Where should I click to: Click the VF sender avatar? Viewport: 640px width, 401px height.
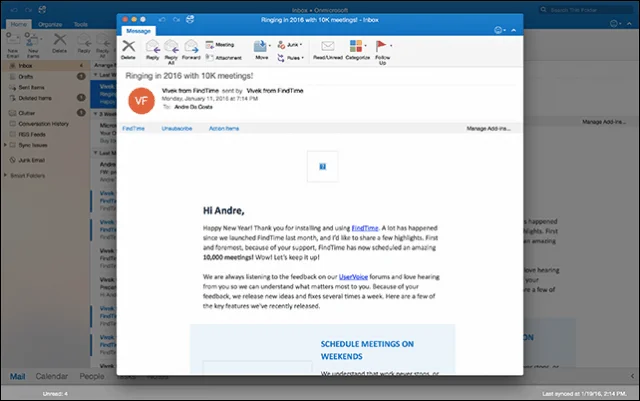(x=141, y=101)
